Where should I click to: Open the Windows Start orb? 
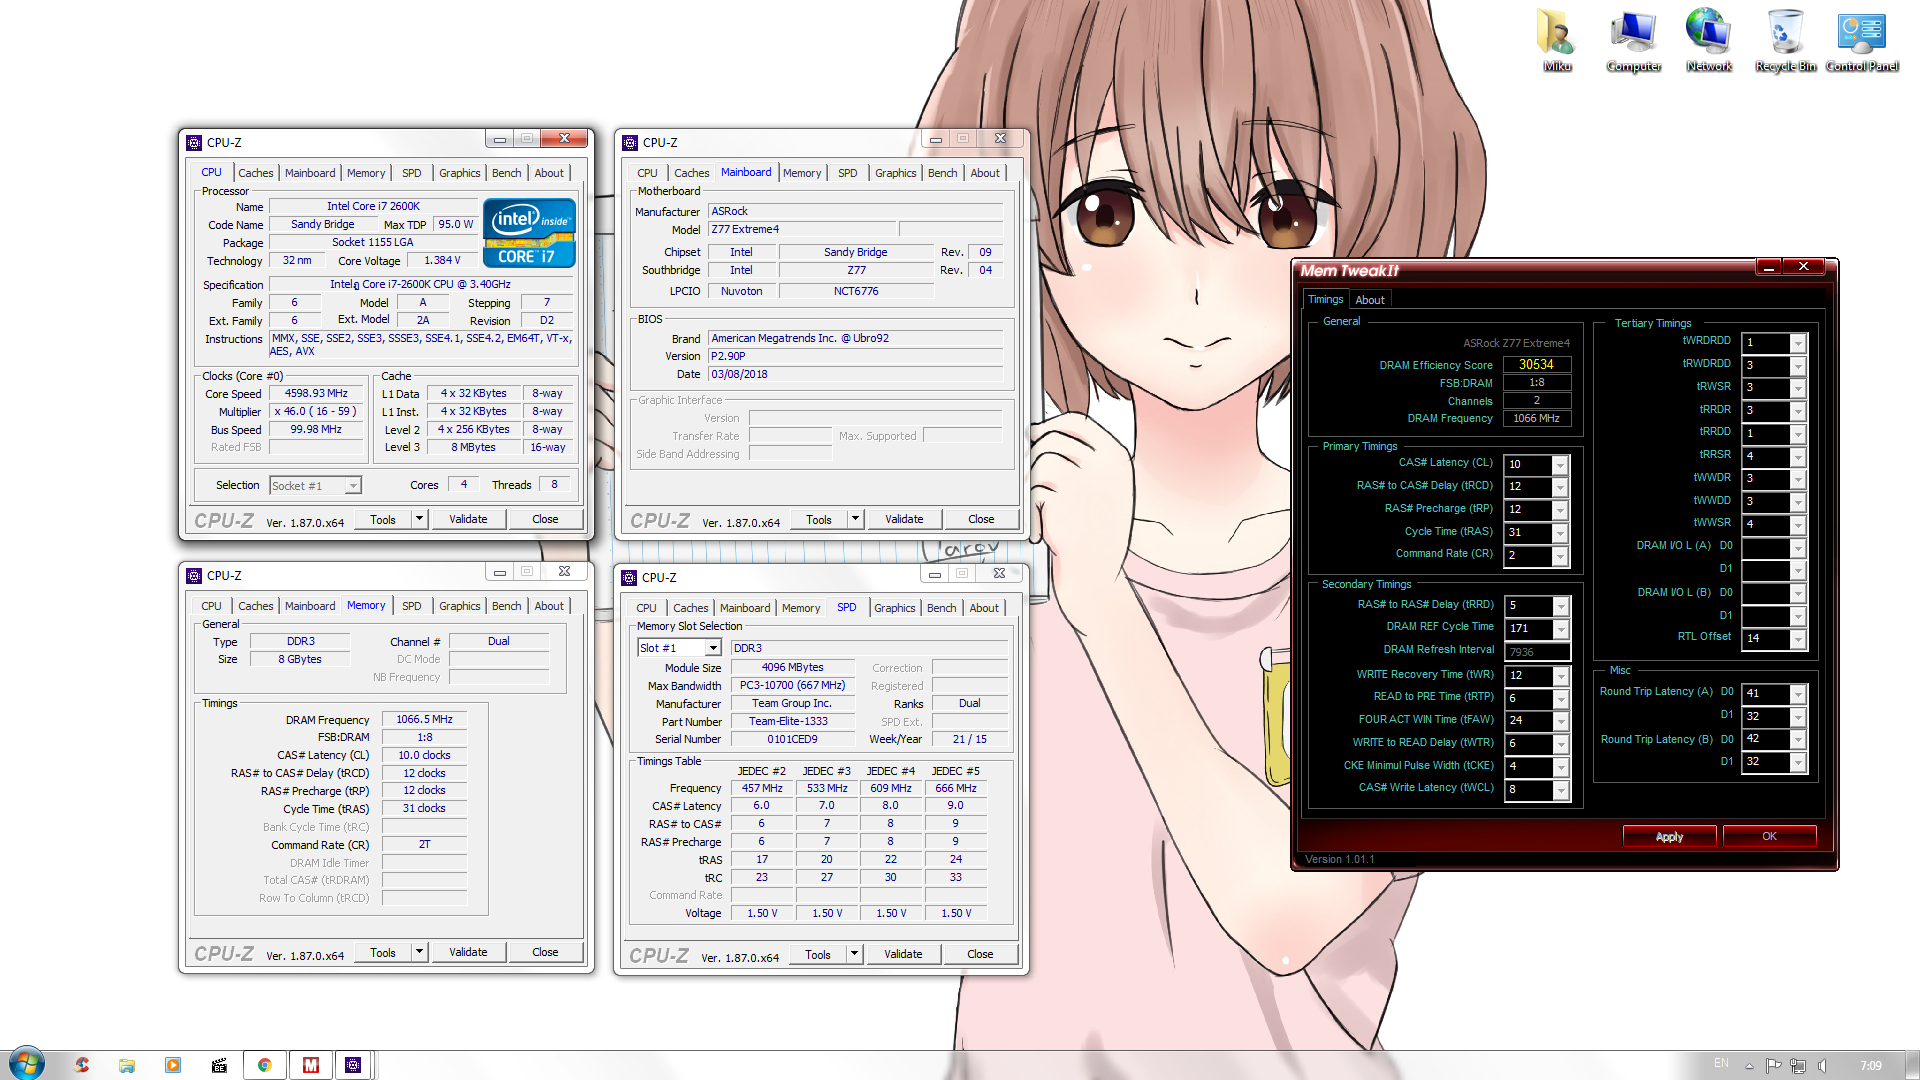click(x=27, y=1064)
